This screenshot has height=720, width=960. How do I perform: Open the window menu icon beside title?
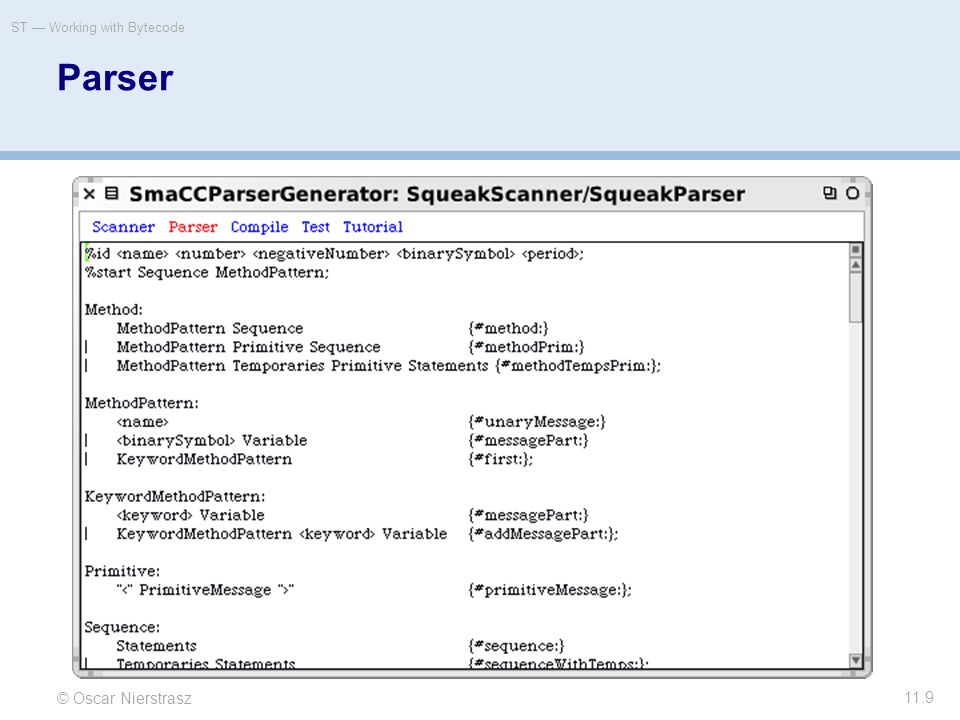click(111, 193)
